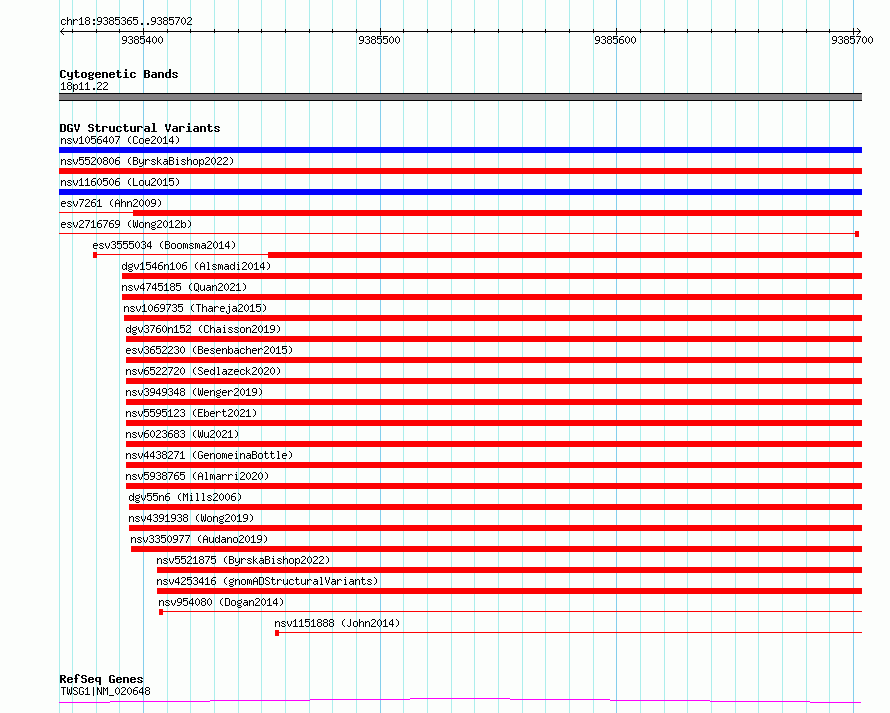This screenshot has height=713, width=890.
Task: Click the red bar under nsv4438271
Action: tap(494, 465)
